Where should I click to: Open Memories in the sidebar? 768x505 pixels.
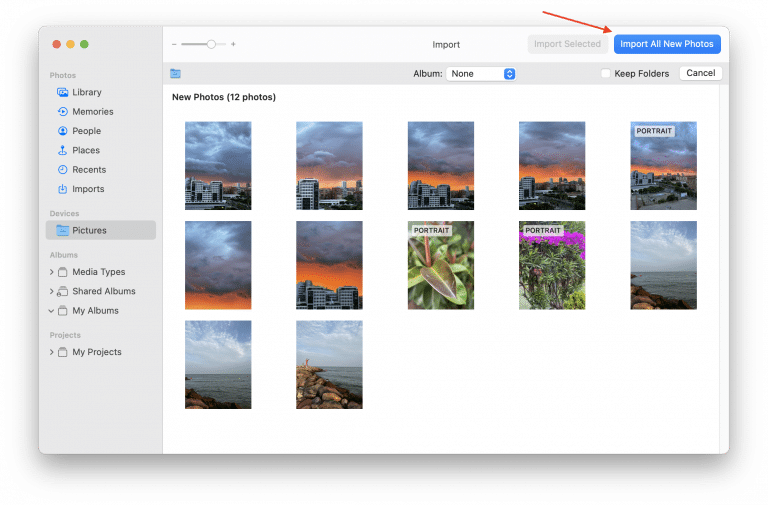[101, 112]
